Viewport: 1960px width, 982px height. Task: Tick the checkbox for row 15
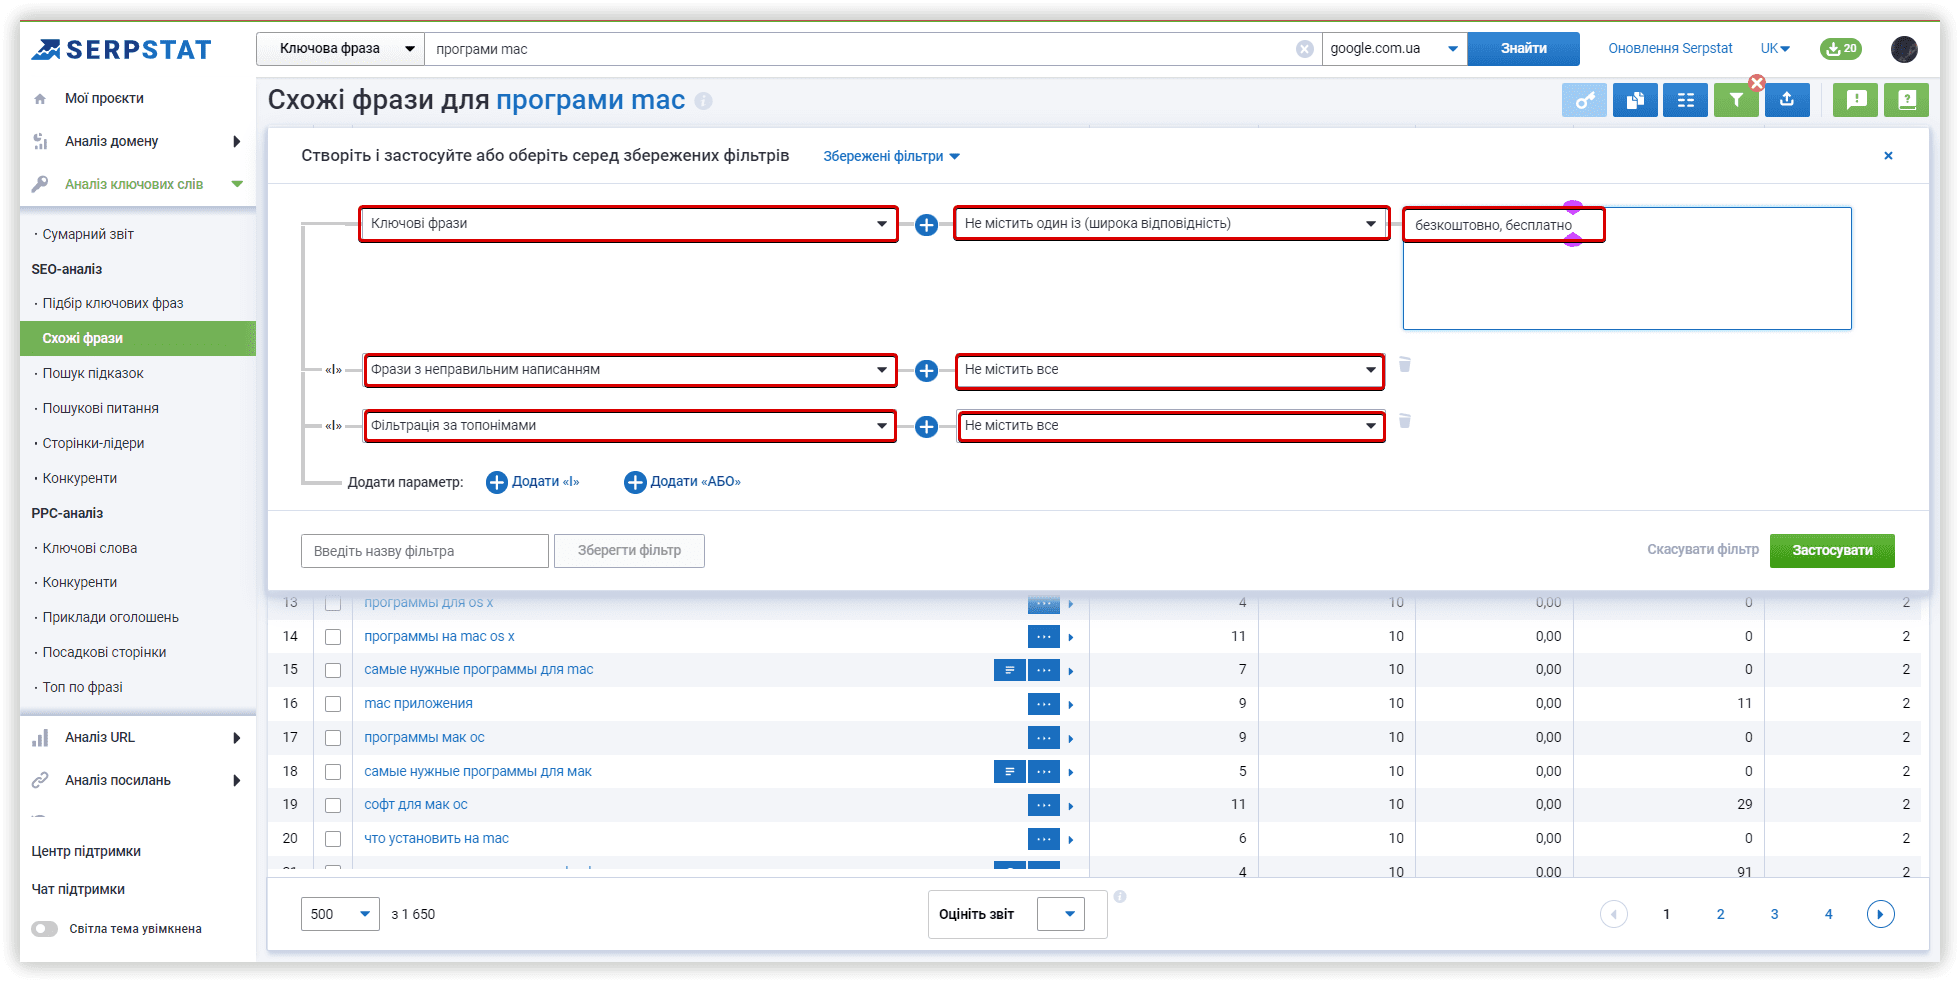pyautogui.click(x=333, y=671)
